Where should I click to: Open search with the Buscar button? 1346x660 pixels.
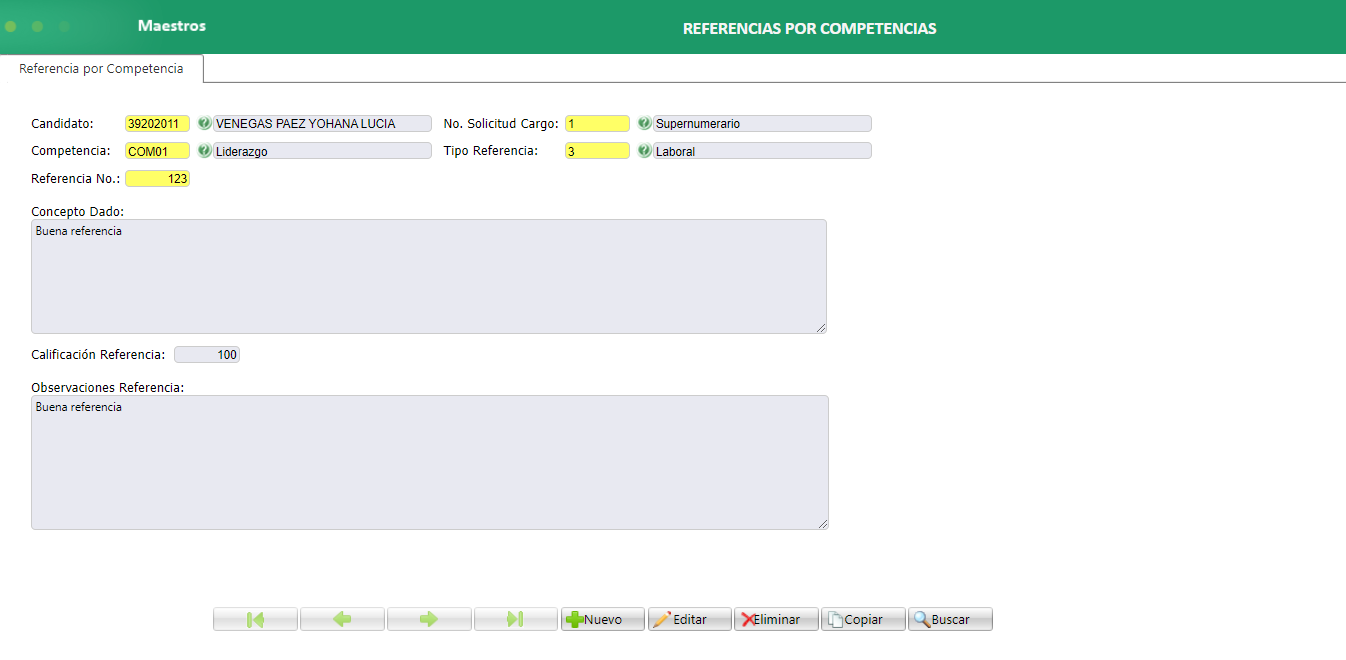click(950, 619)
